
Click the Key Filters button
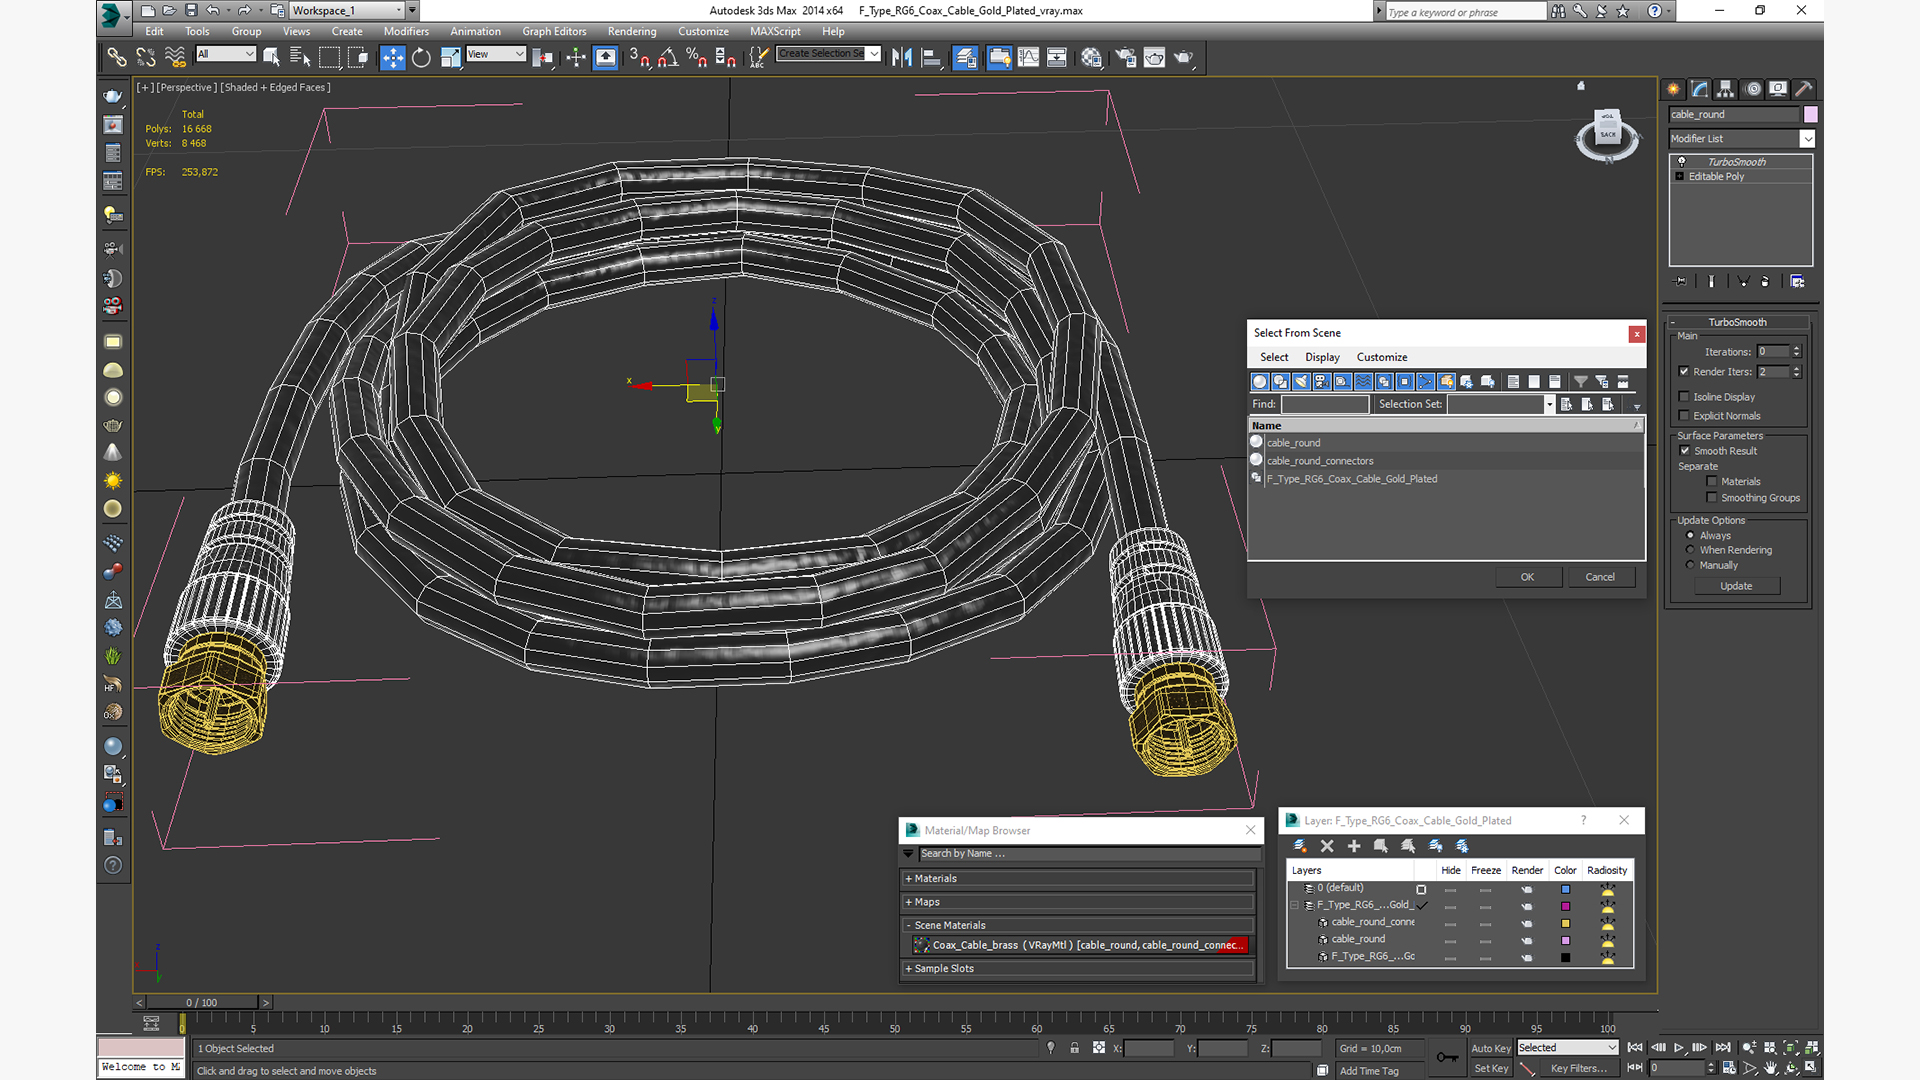click(1579, 1068)
